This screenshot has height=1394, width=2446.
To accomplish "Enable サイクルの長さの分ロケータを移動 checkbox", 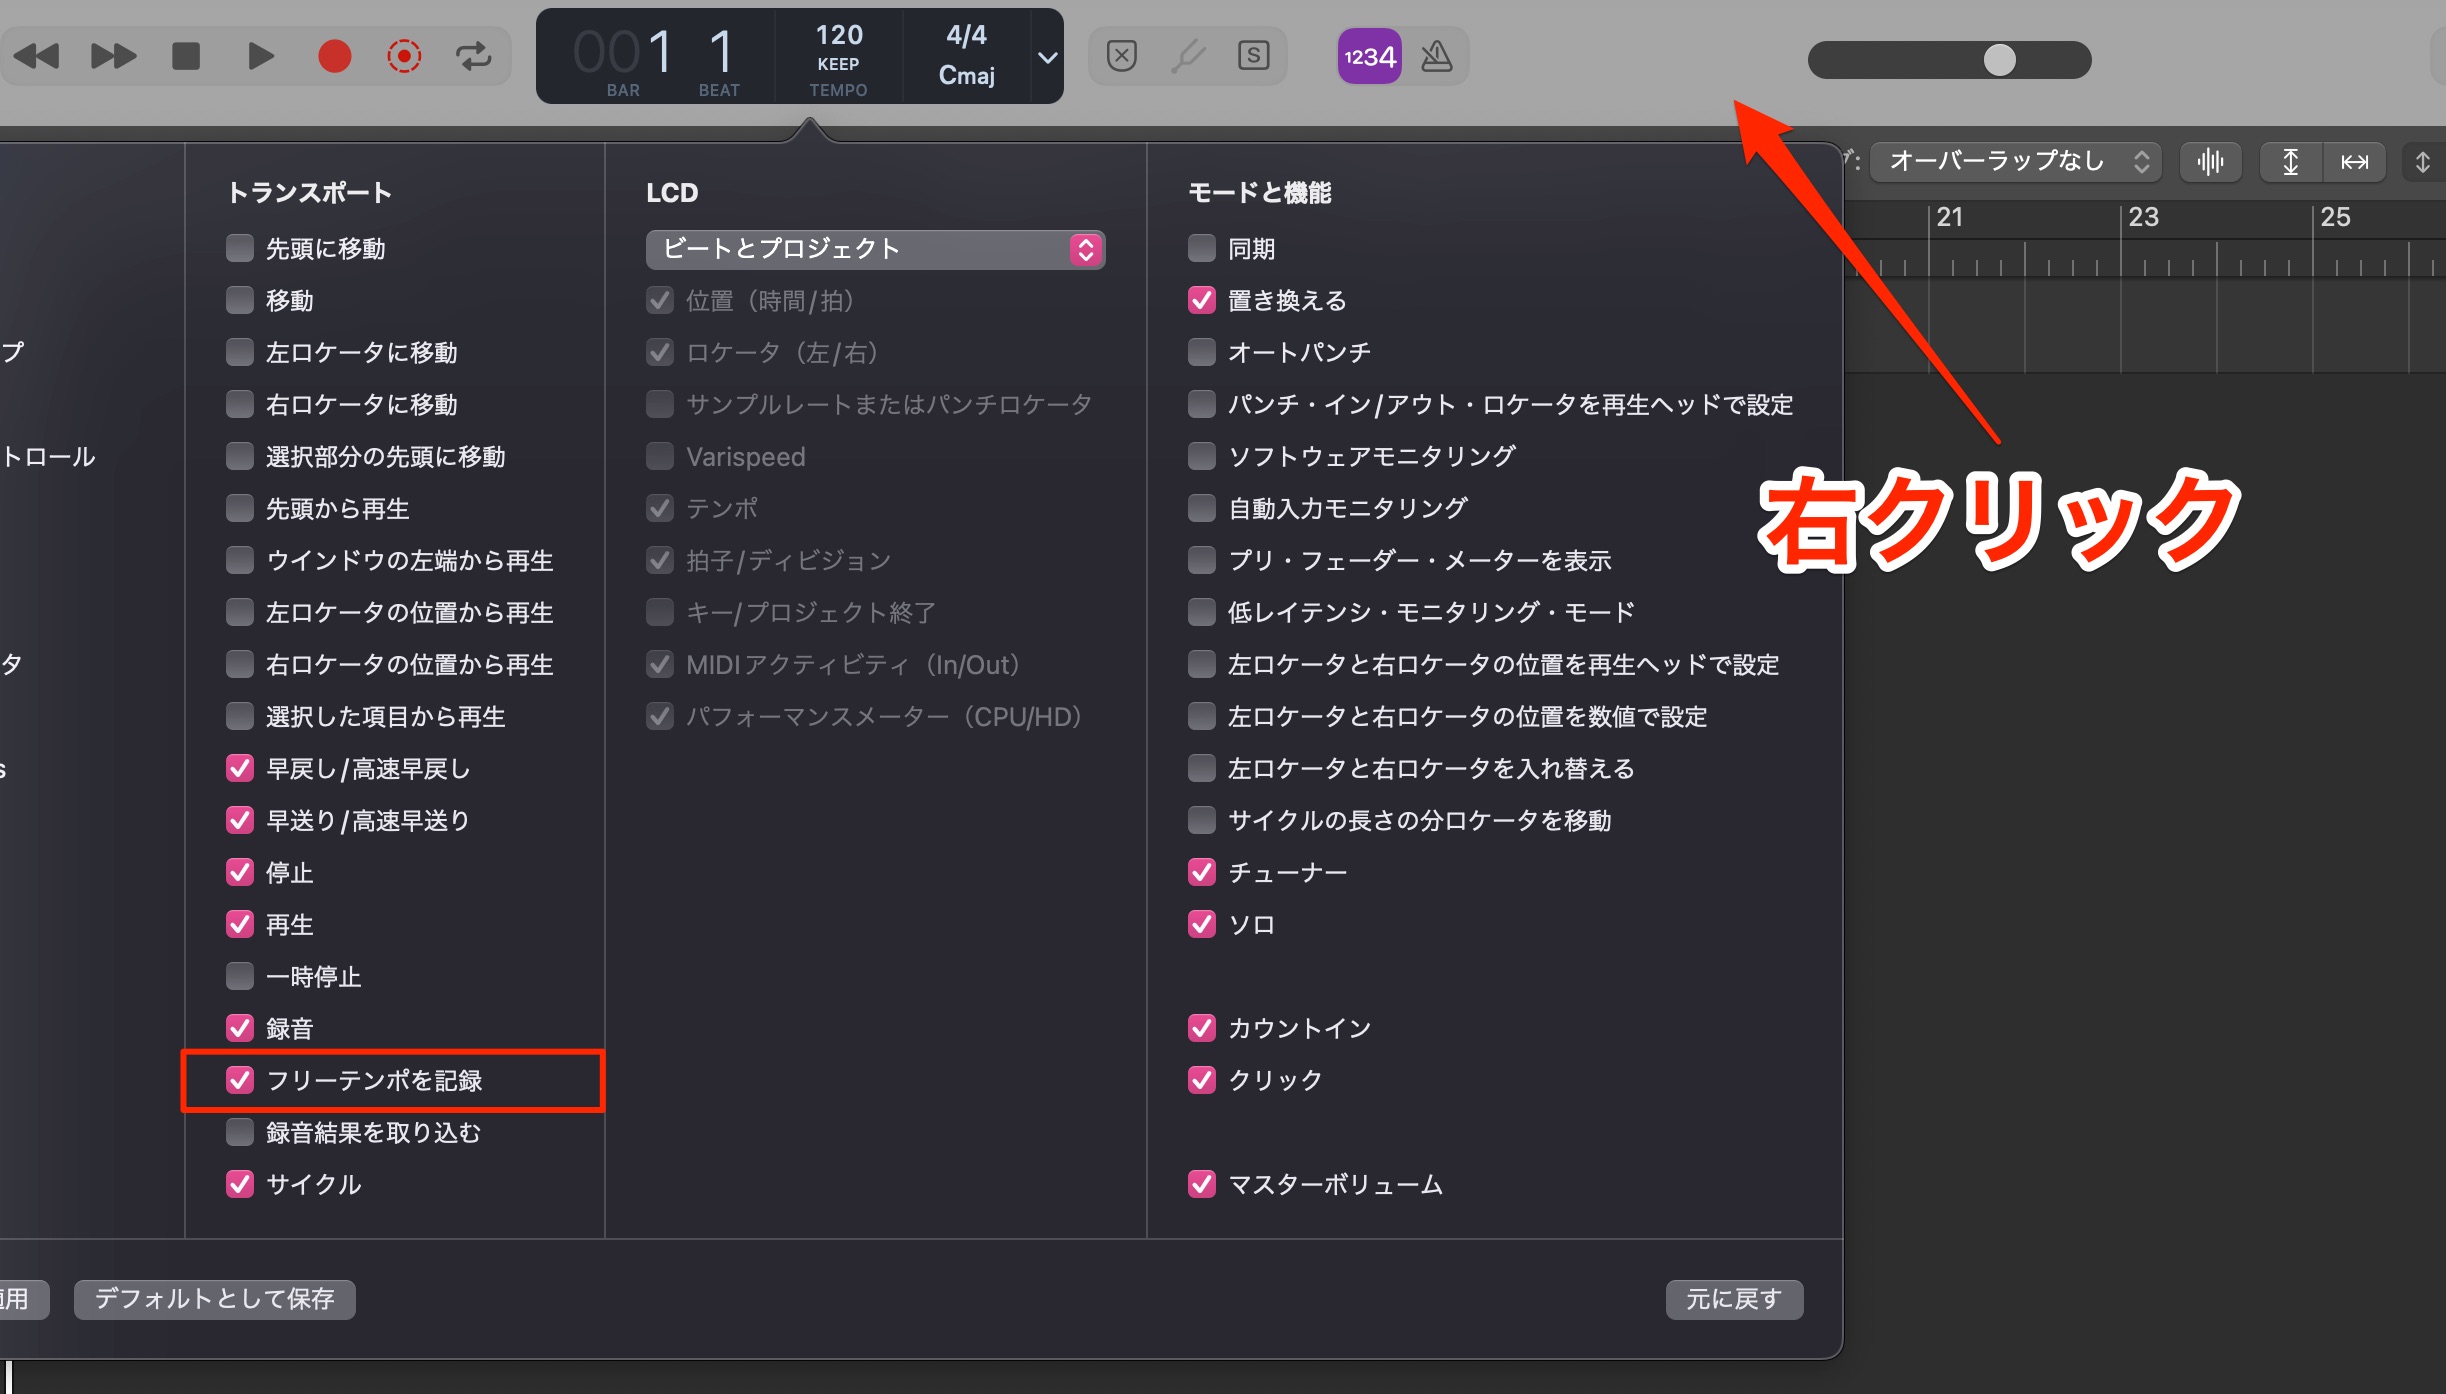I will pos(1202,820).
